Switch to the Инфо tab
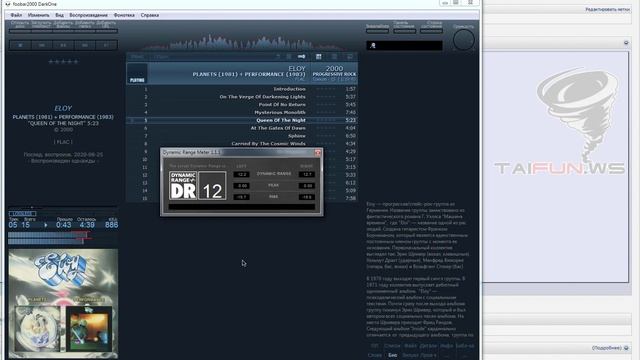 point(447,346)
